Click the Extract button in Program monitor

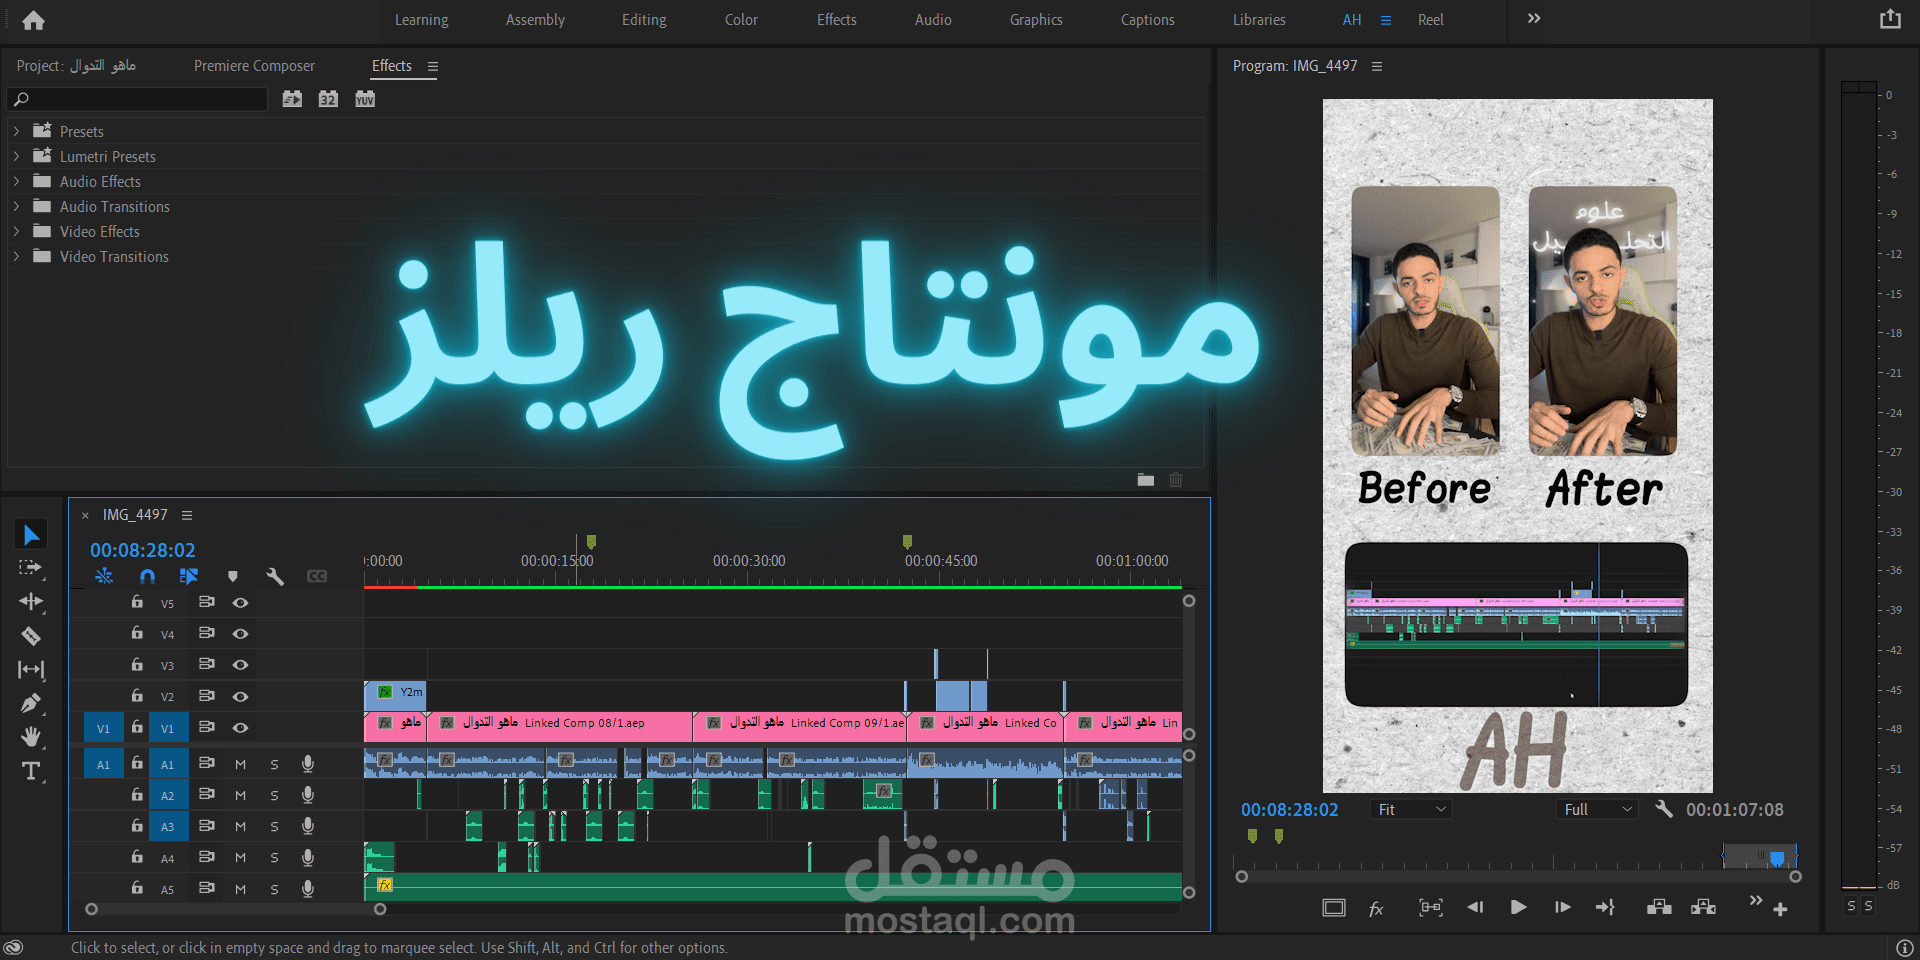1703,907
